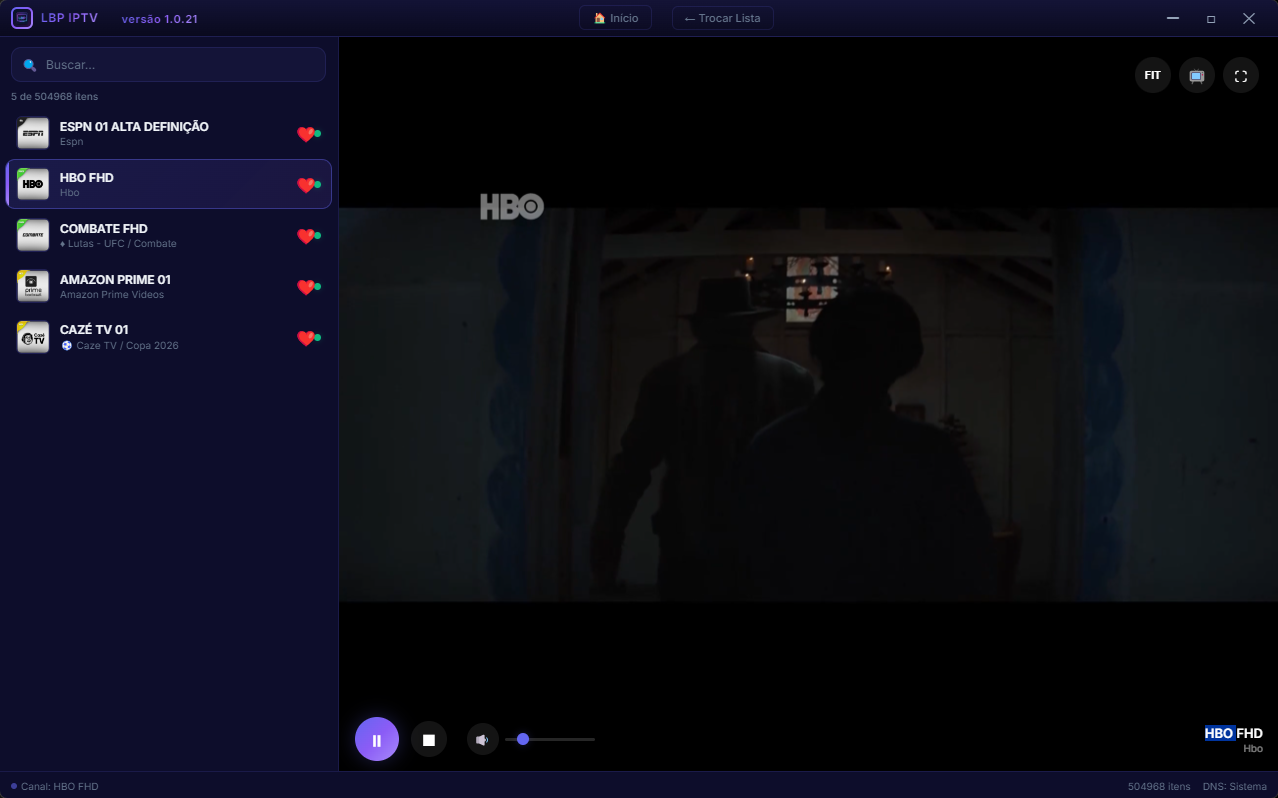Close the LBP IPTV window
Viewport: 1278px width, 798px height.
[1249, 18]
